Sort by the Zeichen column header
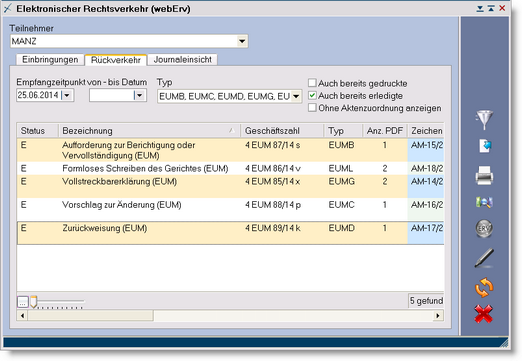Viewport: 522px width, 361px height. [426, 131]
